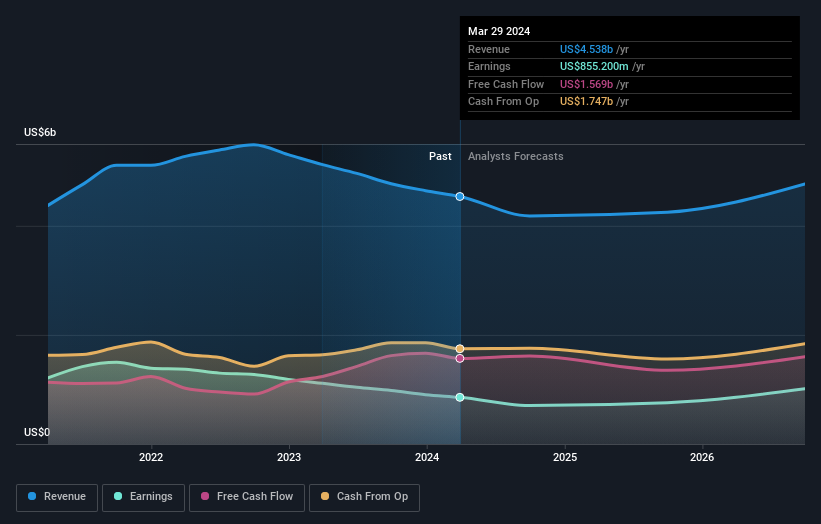Click the US$6b y-axis label
Screen dimensions: 821x524
coord(40,132)
